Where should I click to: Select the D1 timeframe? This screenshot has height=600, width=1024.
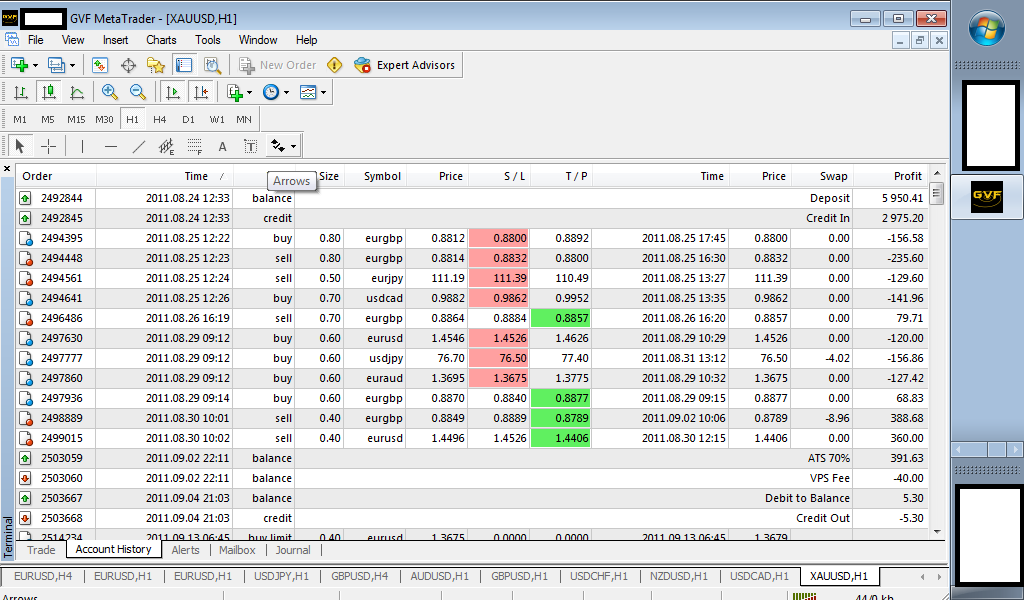[x=188, y=119]
